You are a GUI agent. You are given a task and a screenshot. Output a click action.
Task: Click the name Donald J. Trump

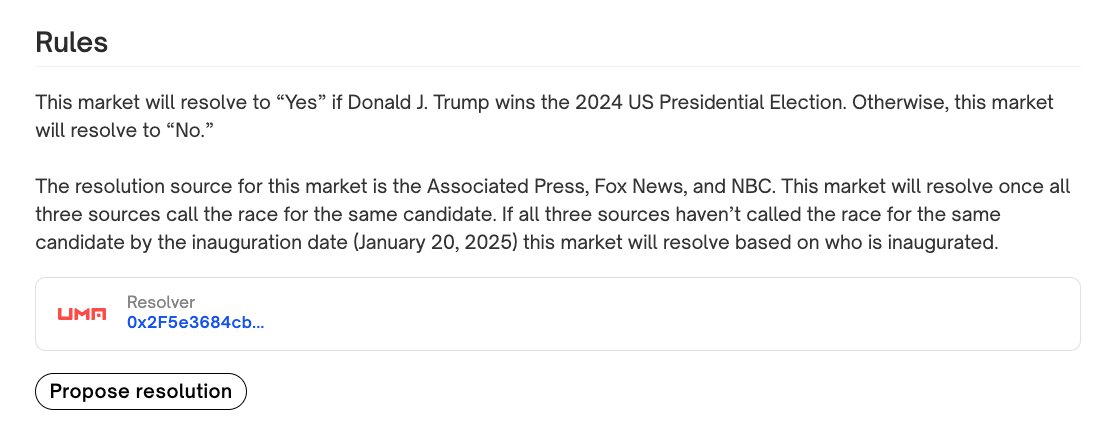419,103
